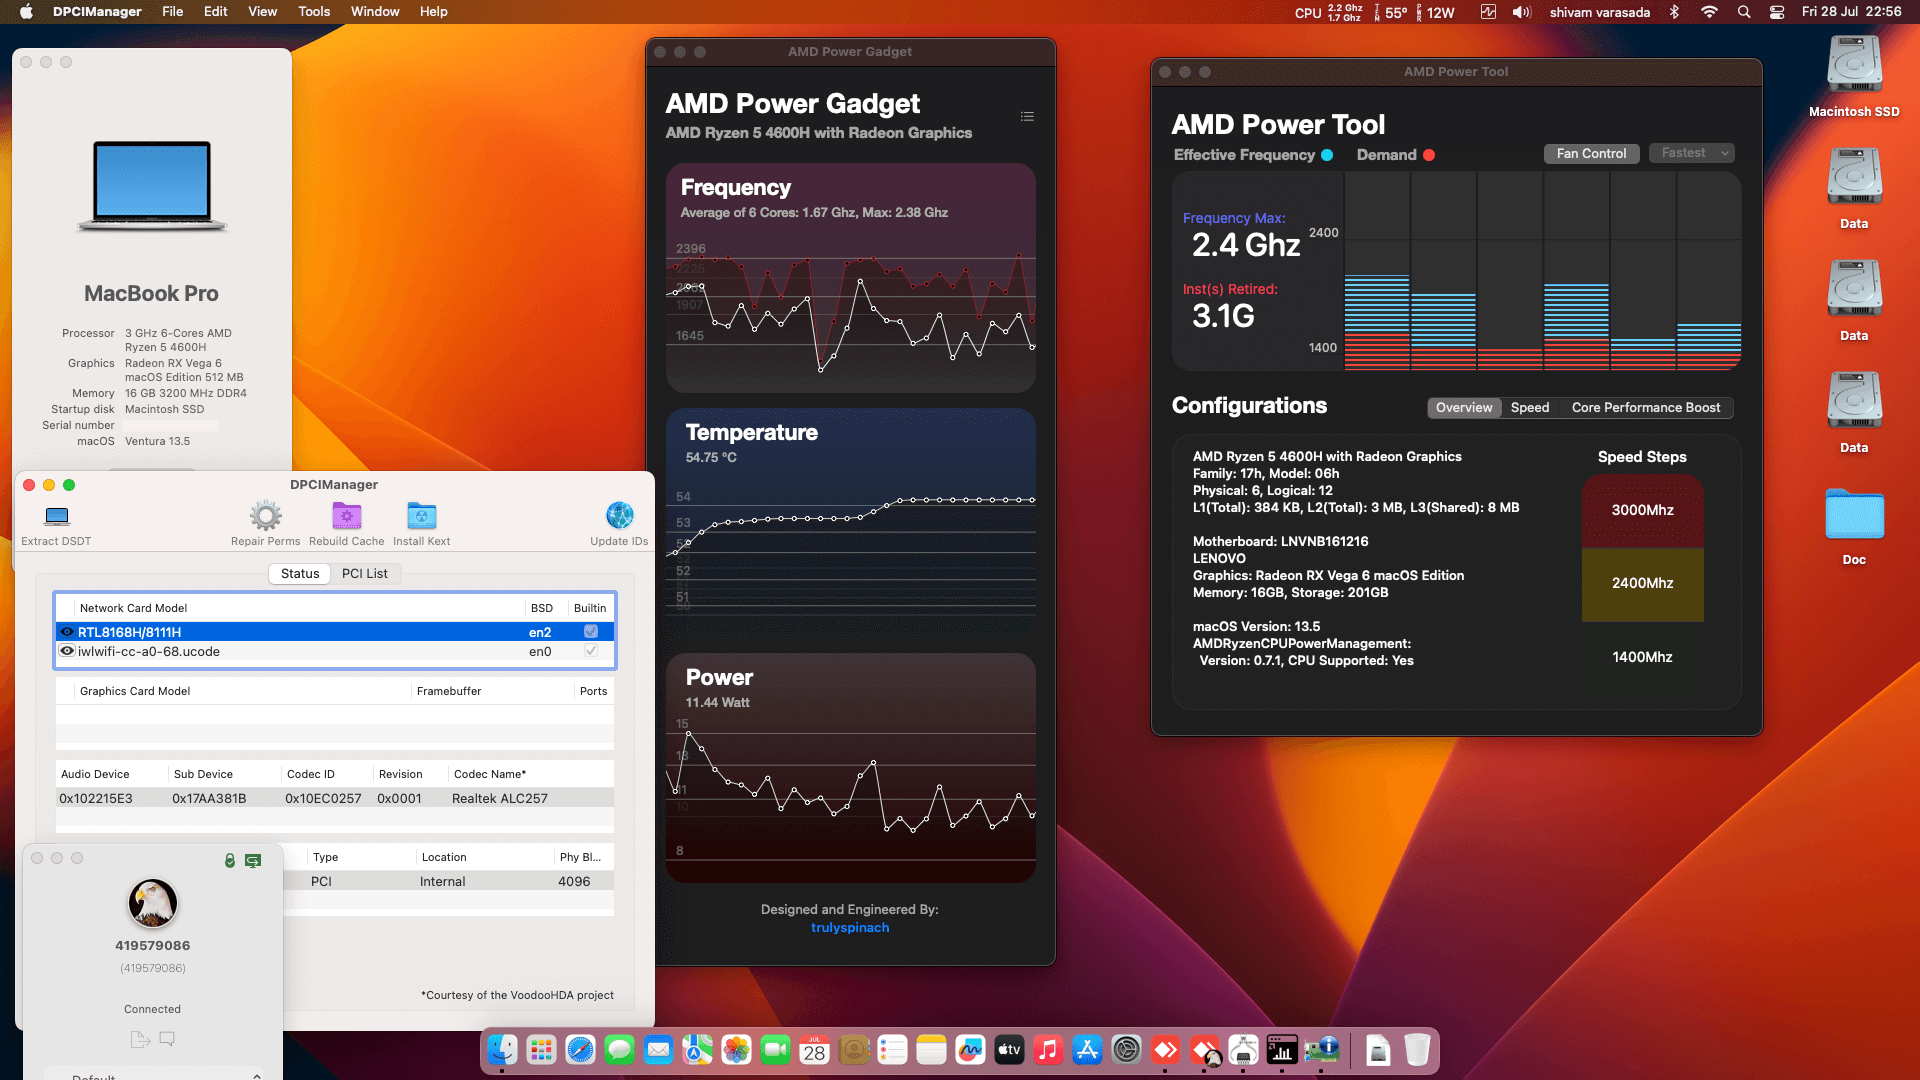Switch to the PCI List tab
The image size is (1920, 1080).
365,573
